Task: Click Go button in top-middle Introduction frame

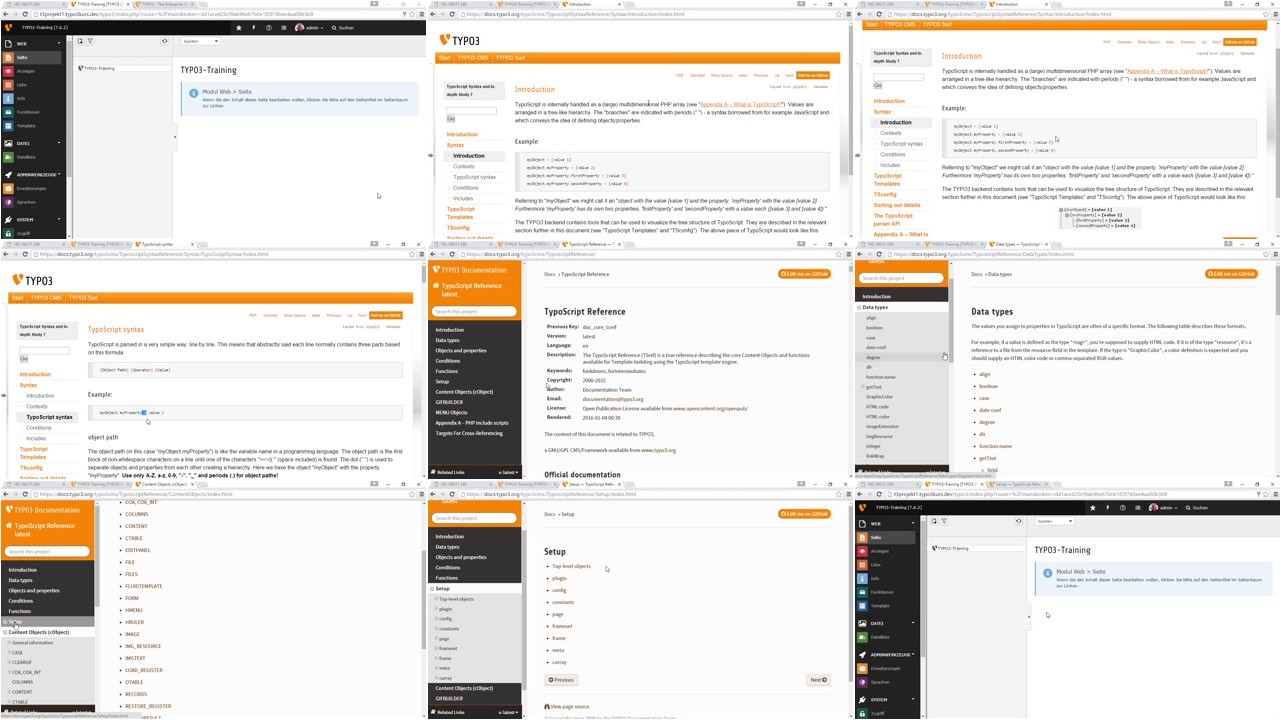Action: tap(450, 119)
